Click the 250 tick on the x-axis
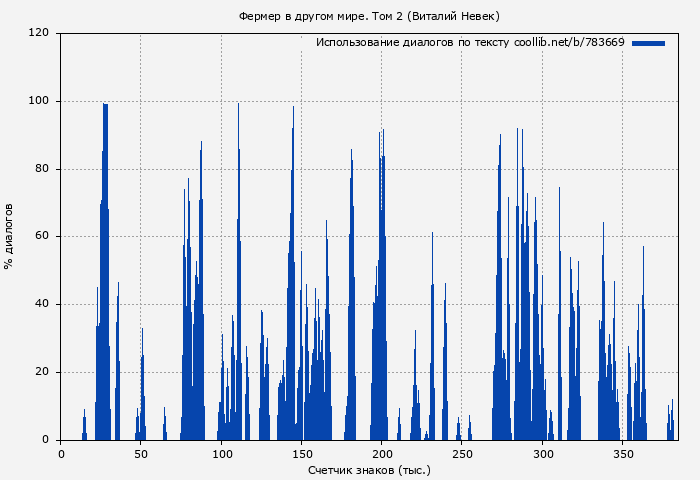 tap(462, 454)
